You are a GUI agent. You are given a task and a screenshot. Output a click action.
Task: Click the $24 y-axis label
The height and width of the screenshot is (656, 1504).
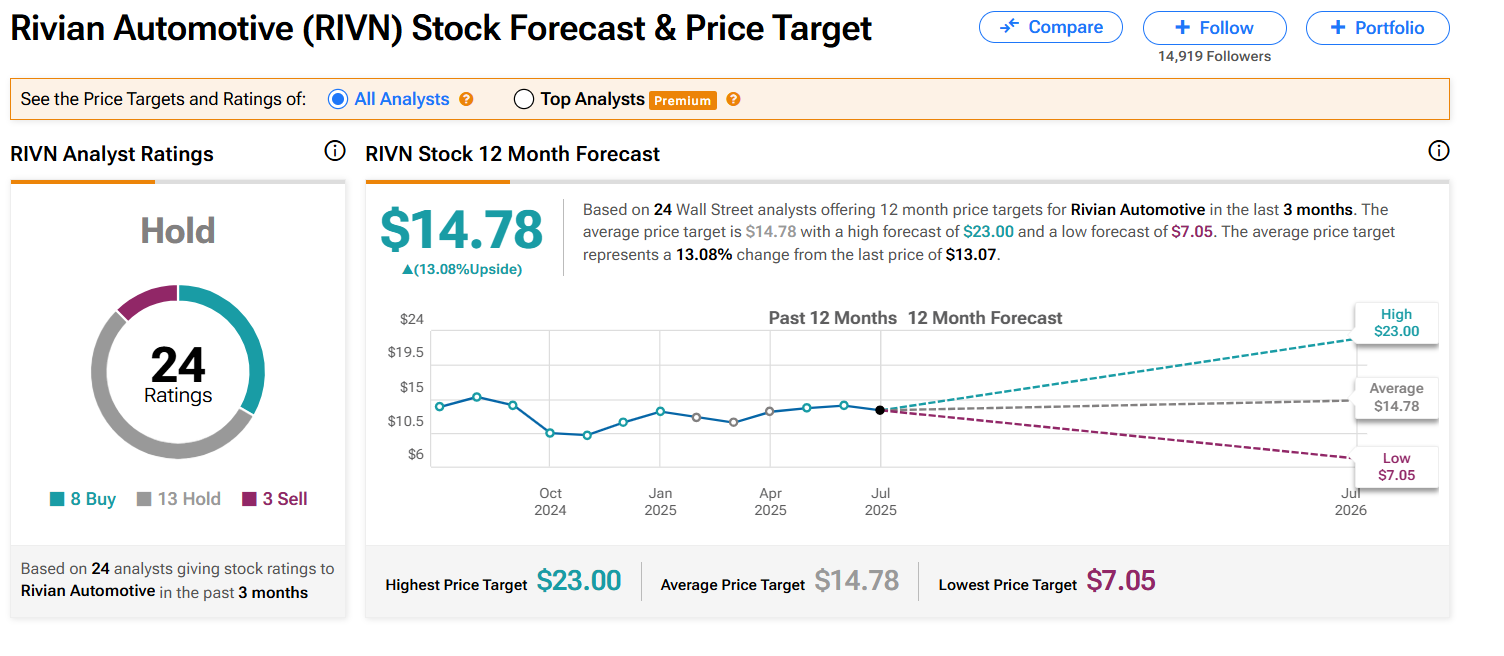pyautogui.click(x=412, y=319)
